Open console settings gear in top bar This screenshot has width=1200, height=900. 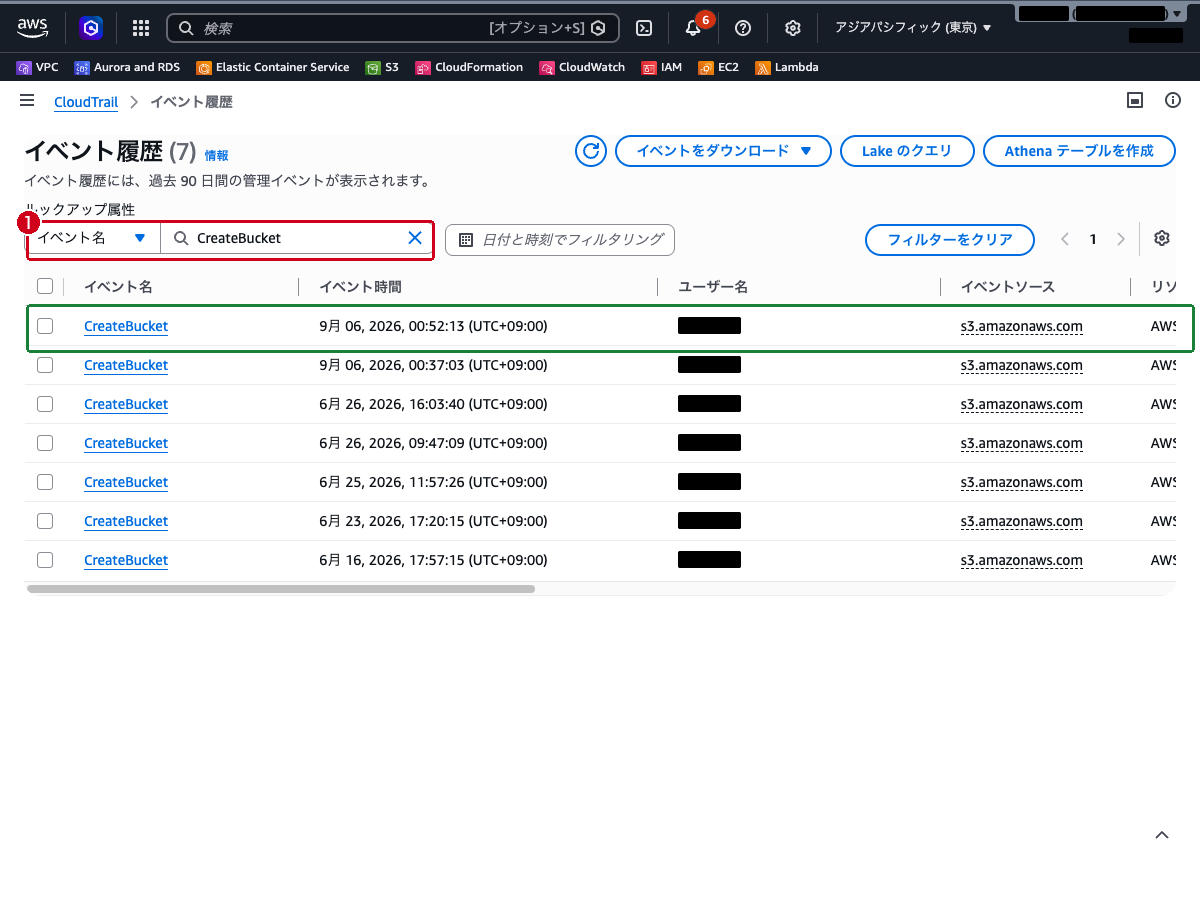click(x=793, y=28)
